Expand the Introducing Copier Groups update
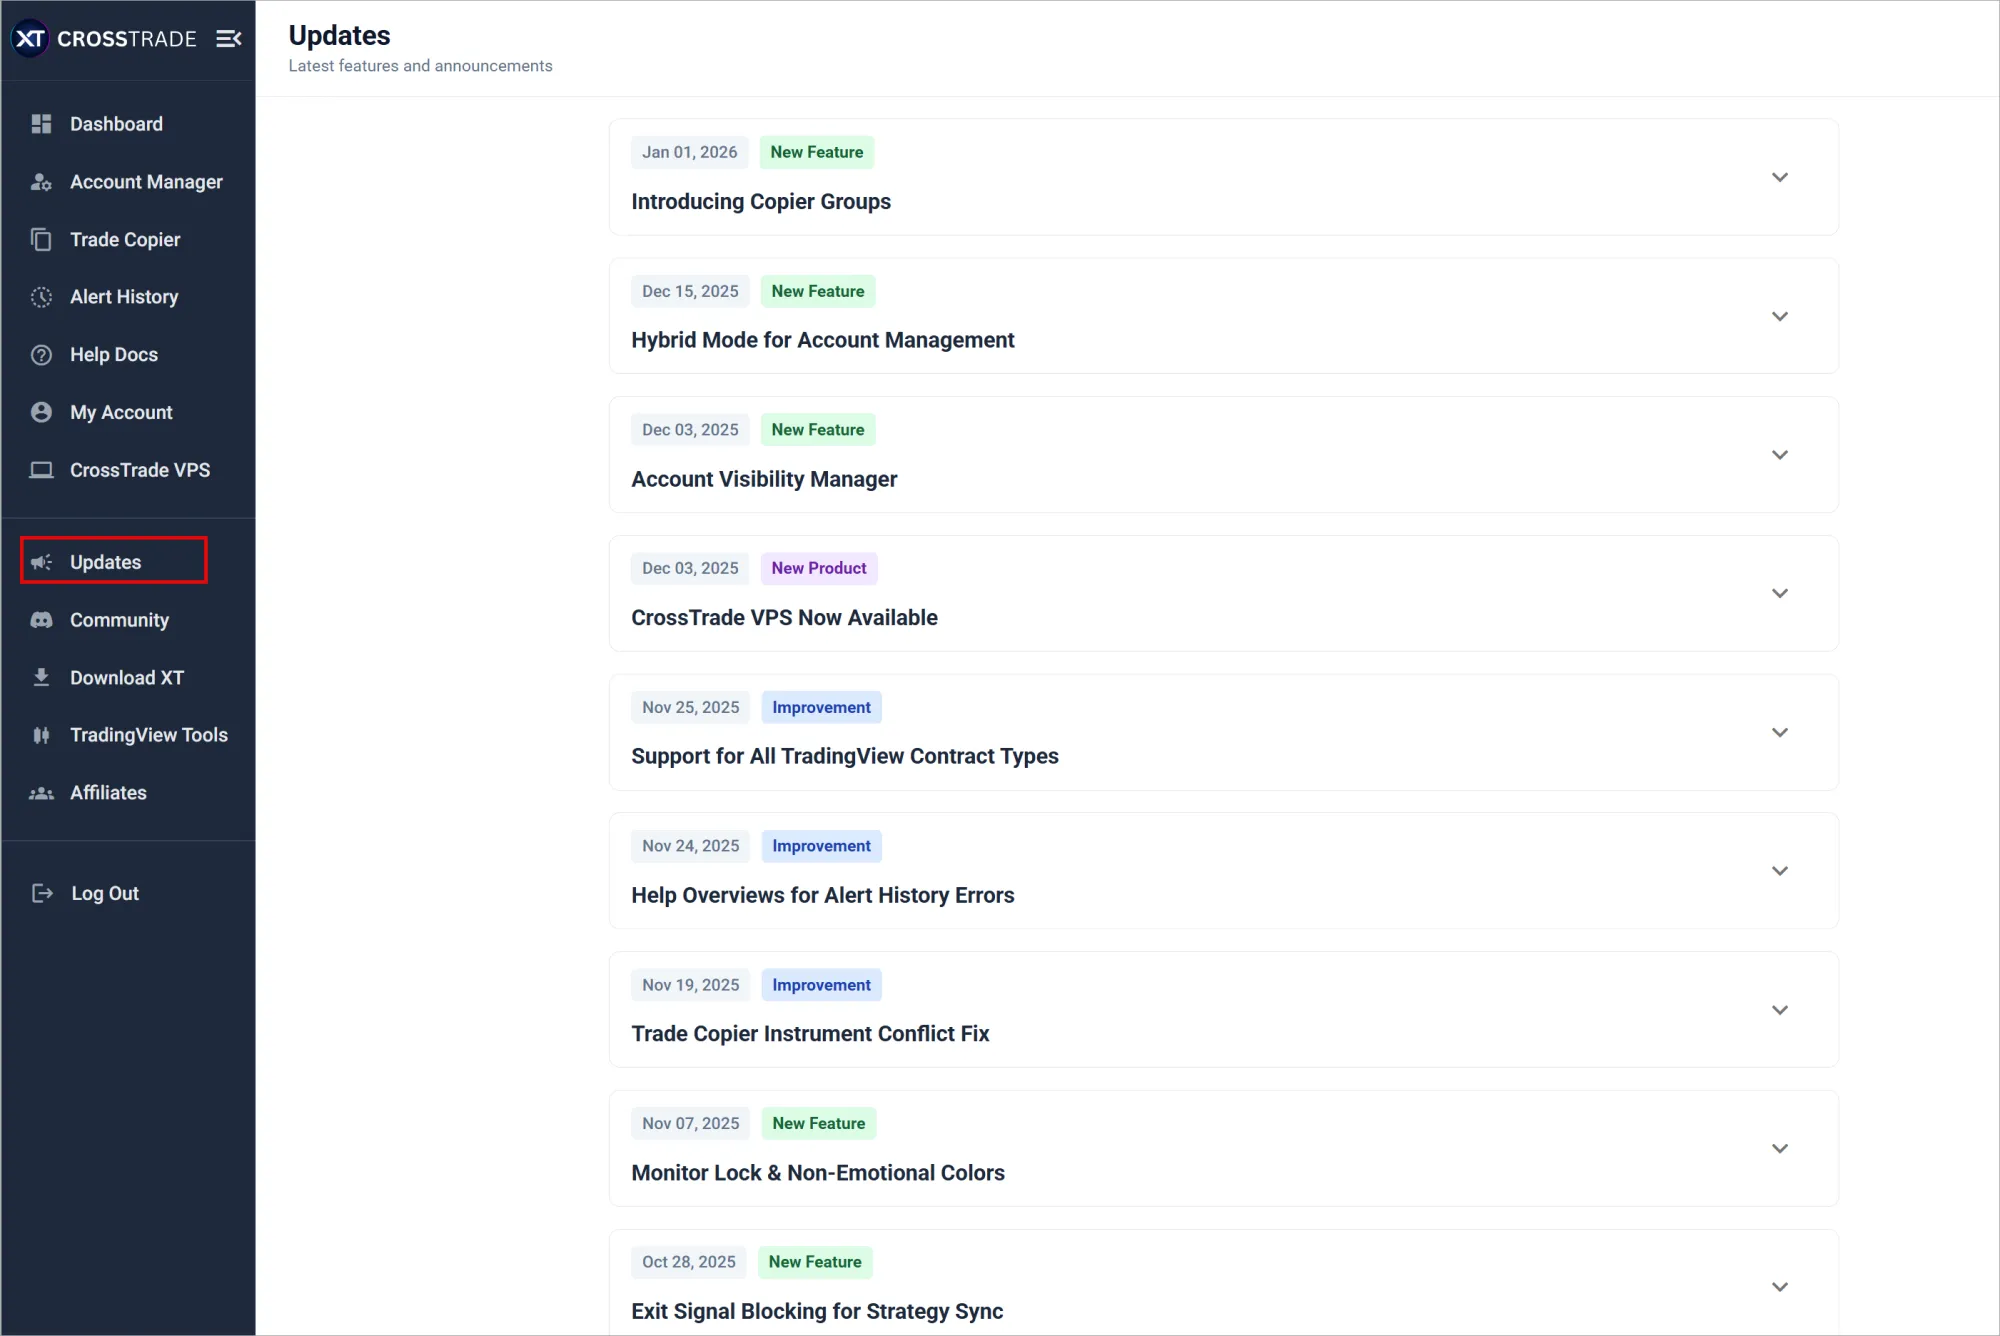2000x1336 pixels. (x=1780, y=178)
